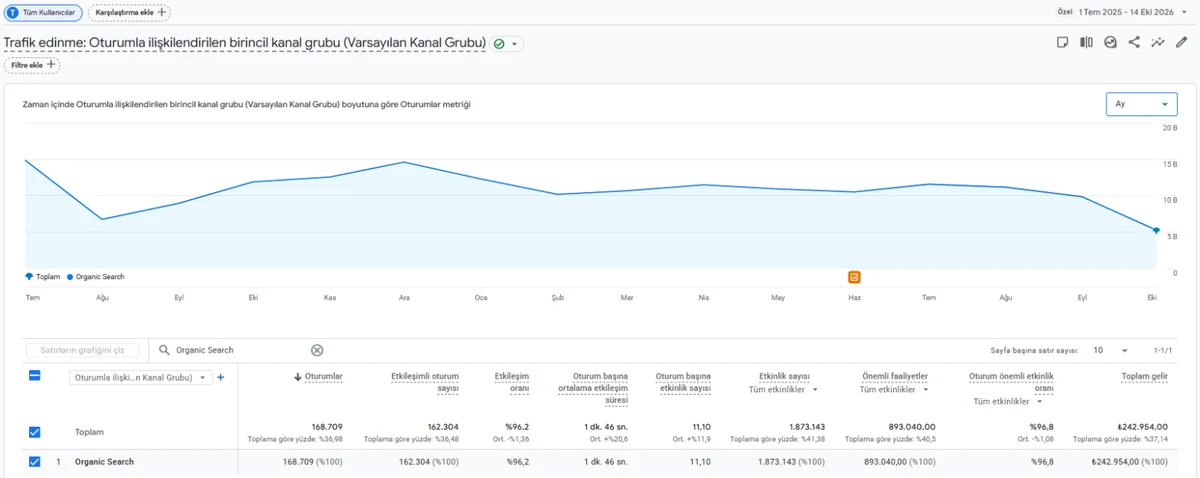
Task: Open Tüm etkinlikler dropdown under Oturum önemli etkinlik oranı
Action: pos(1008,401)
